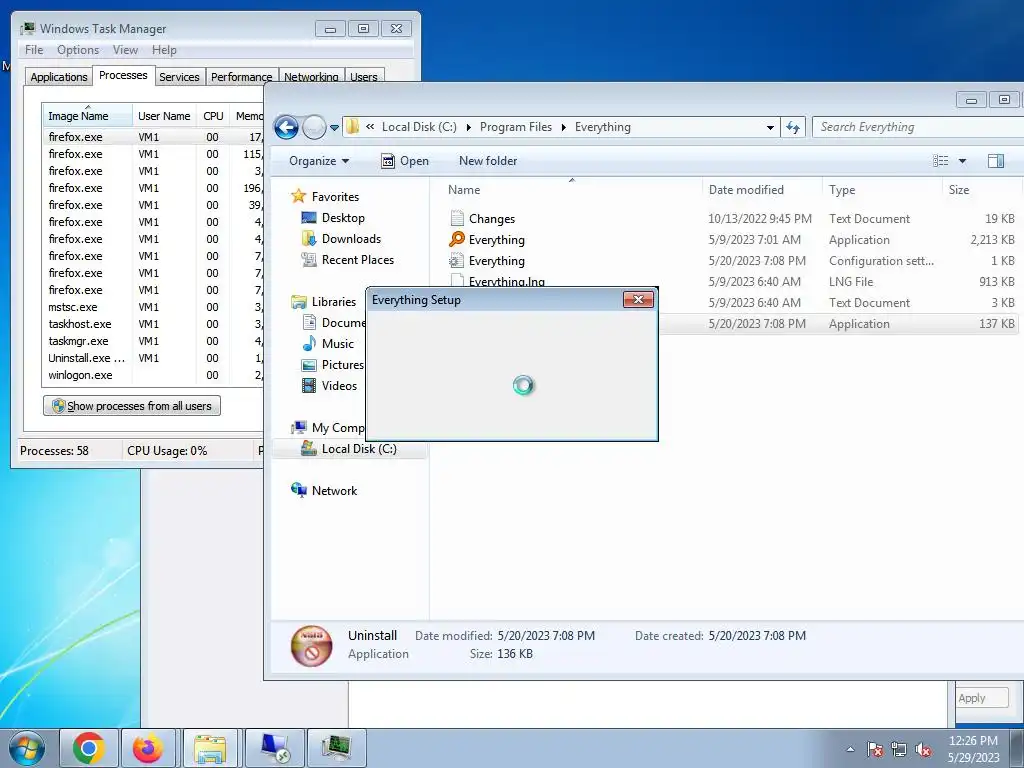Viewport: 1024px width, 768px height.
Task: Switch to the Performance tab
Action: tap(241, 76)
